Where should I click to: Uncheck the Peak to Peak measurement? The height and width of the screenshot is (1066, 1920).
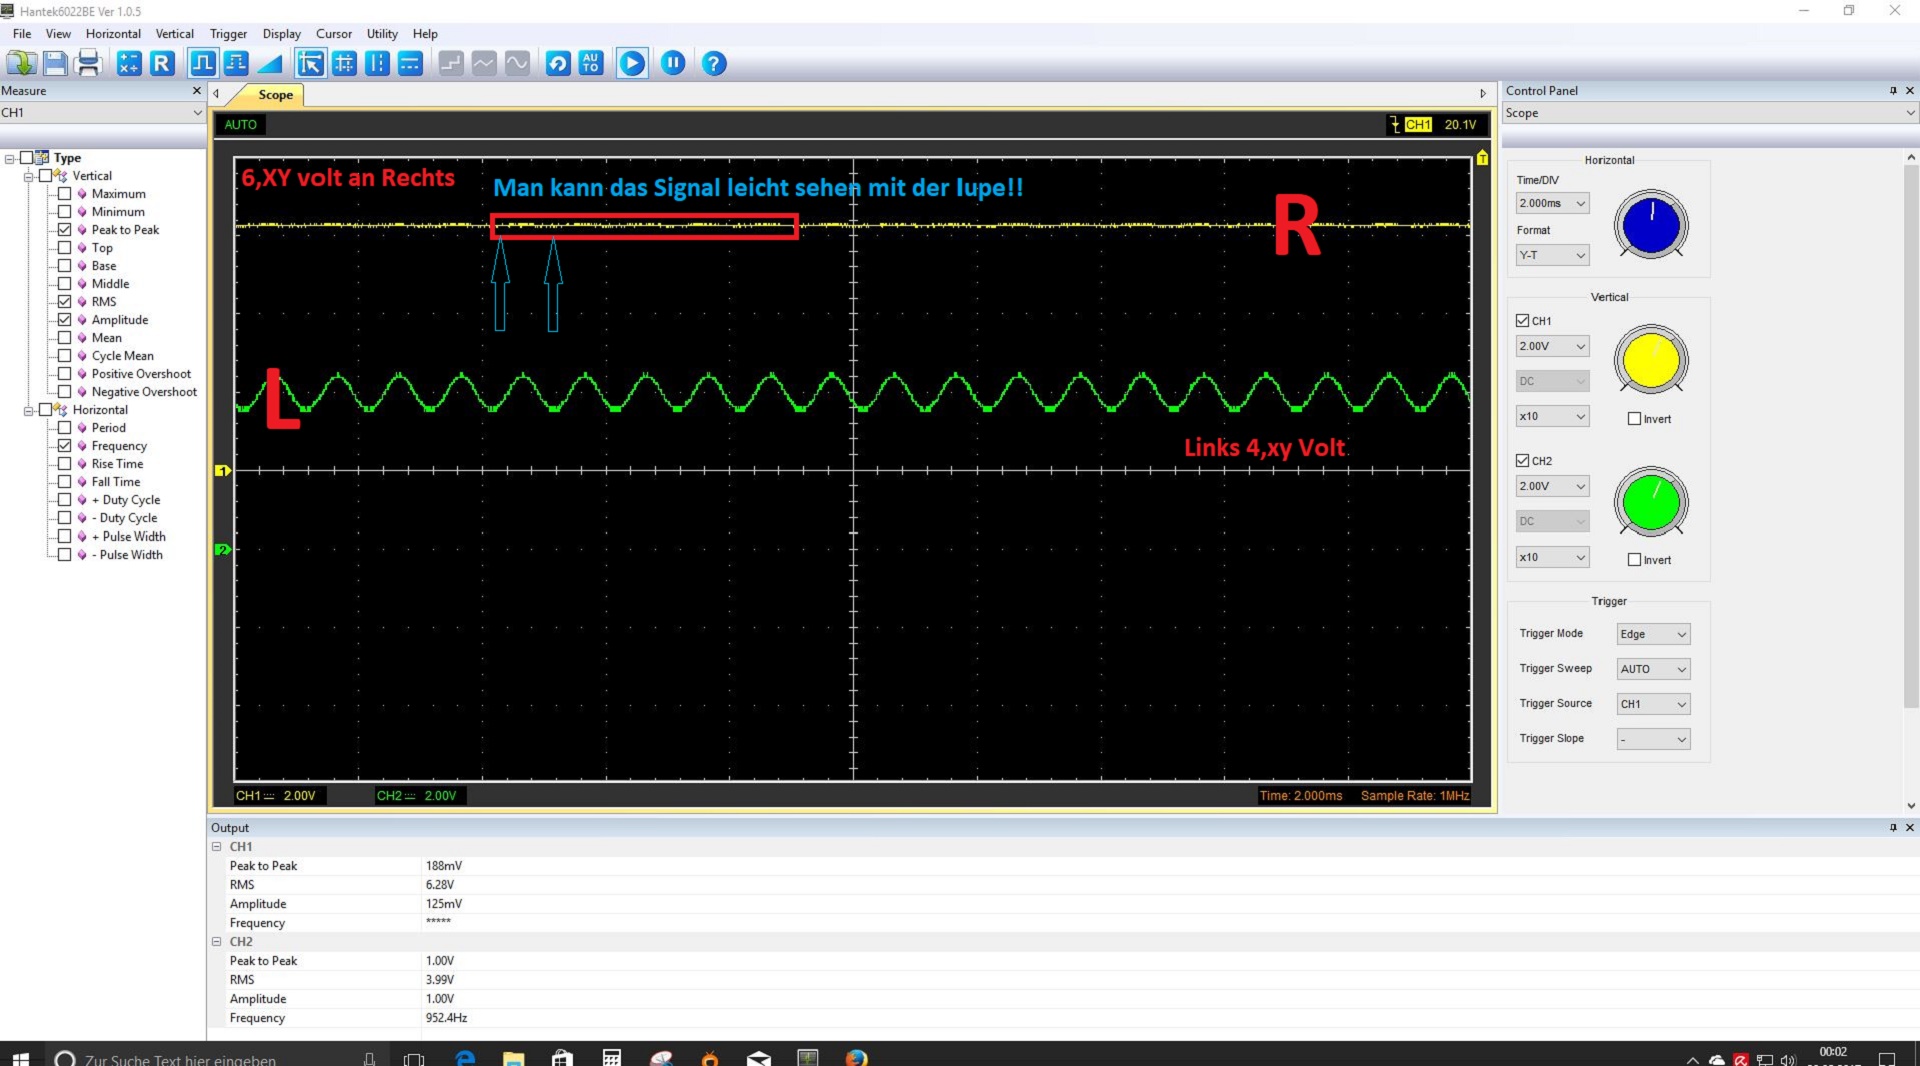[x=65, y=230]
